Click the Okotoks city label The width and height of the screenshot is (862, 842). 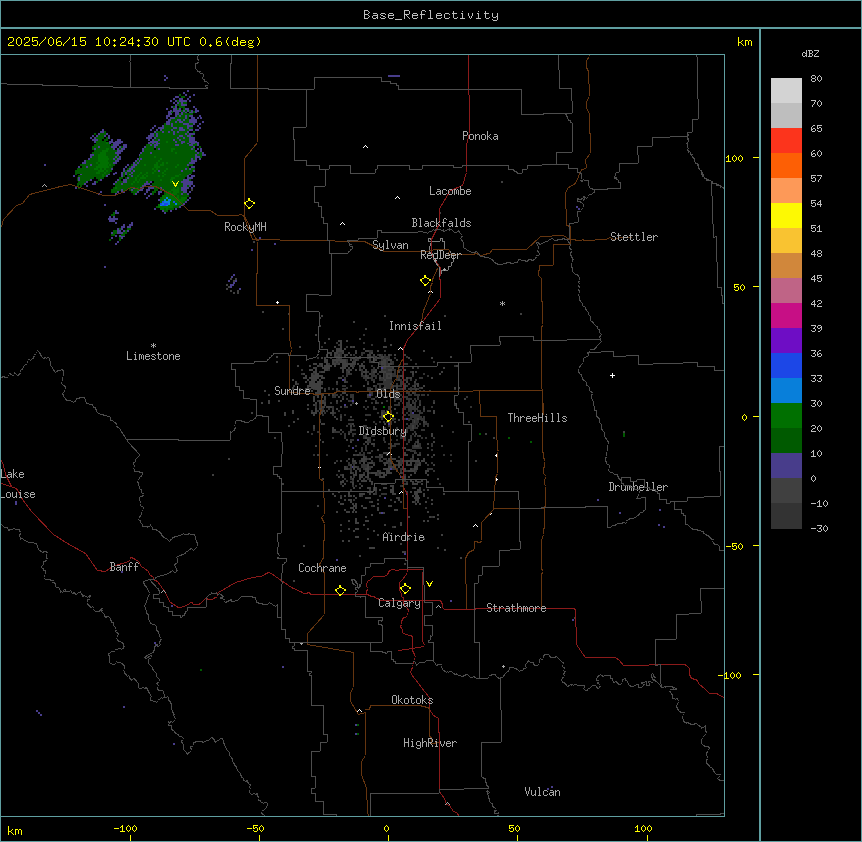412,700
